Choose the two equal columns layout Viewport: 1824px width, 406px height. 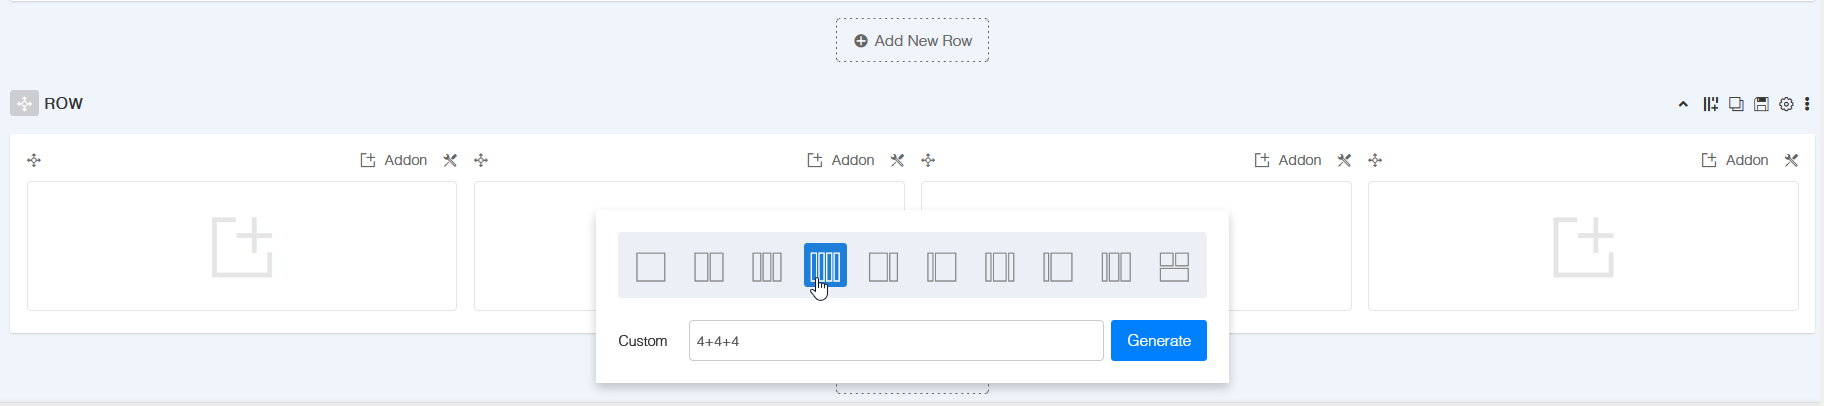click(709, 266)
